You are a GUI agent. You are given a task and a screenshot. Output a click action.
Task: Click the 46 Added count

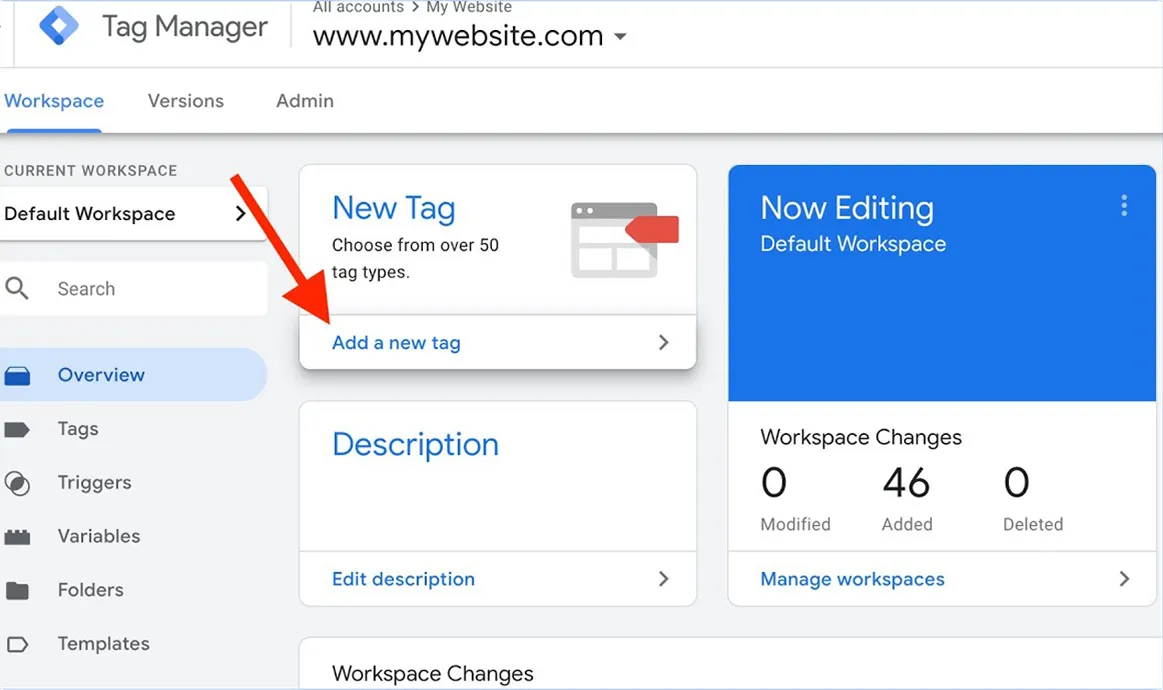tap(906, 483)
